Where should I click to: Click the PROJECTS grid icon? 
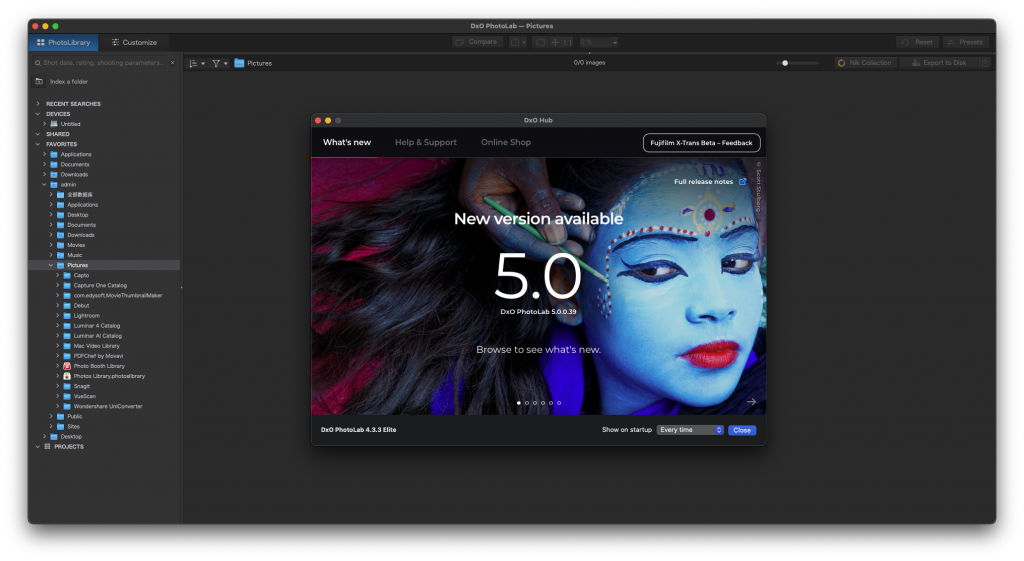[x=47, y=447]
